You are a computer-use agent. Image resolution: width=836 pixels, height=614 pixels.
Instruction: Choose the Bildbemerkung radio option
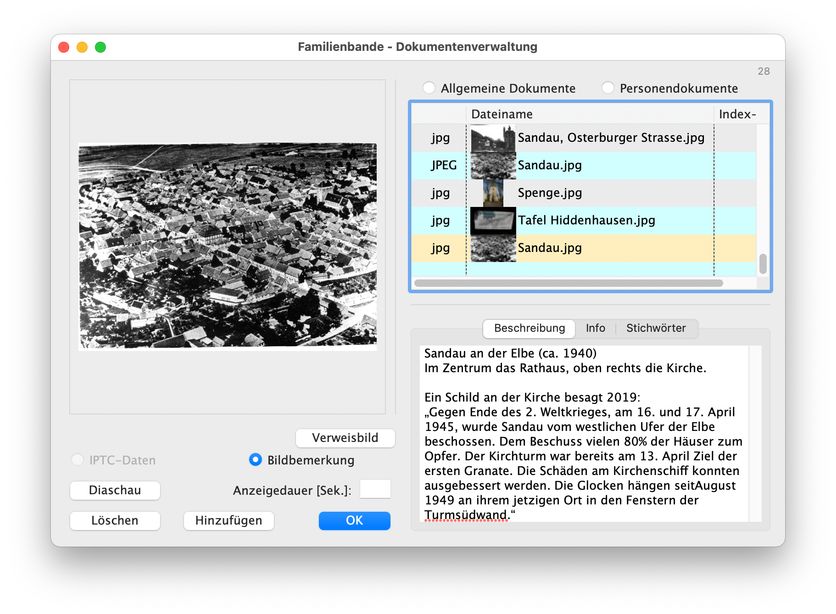256,460
